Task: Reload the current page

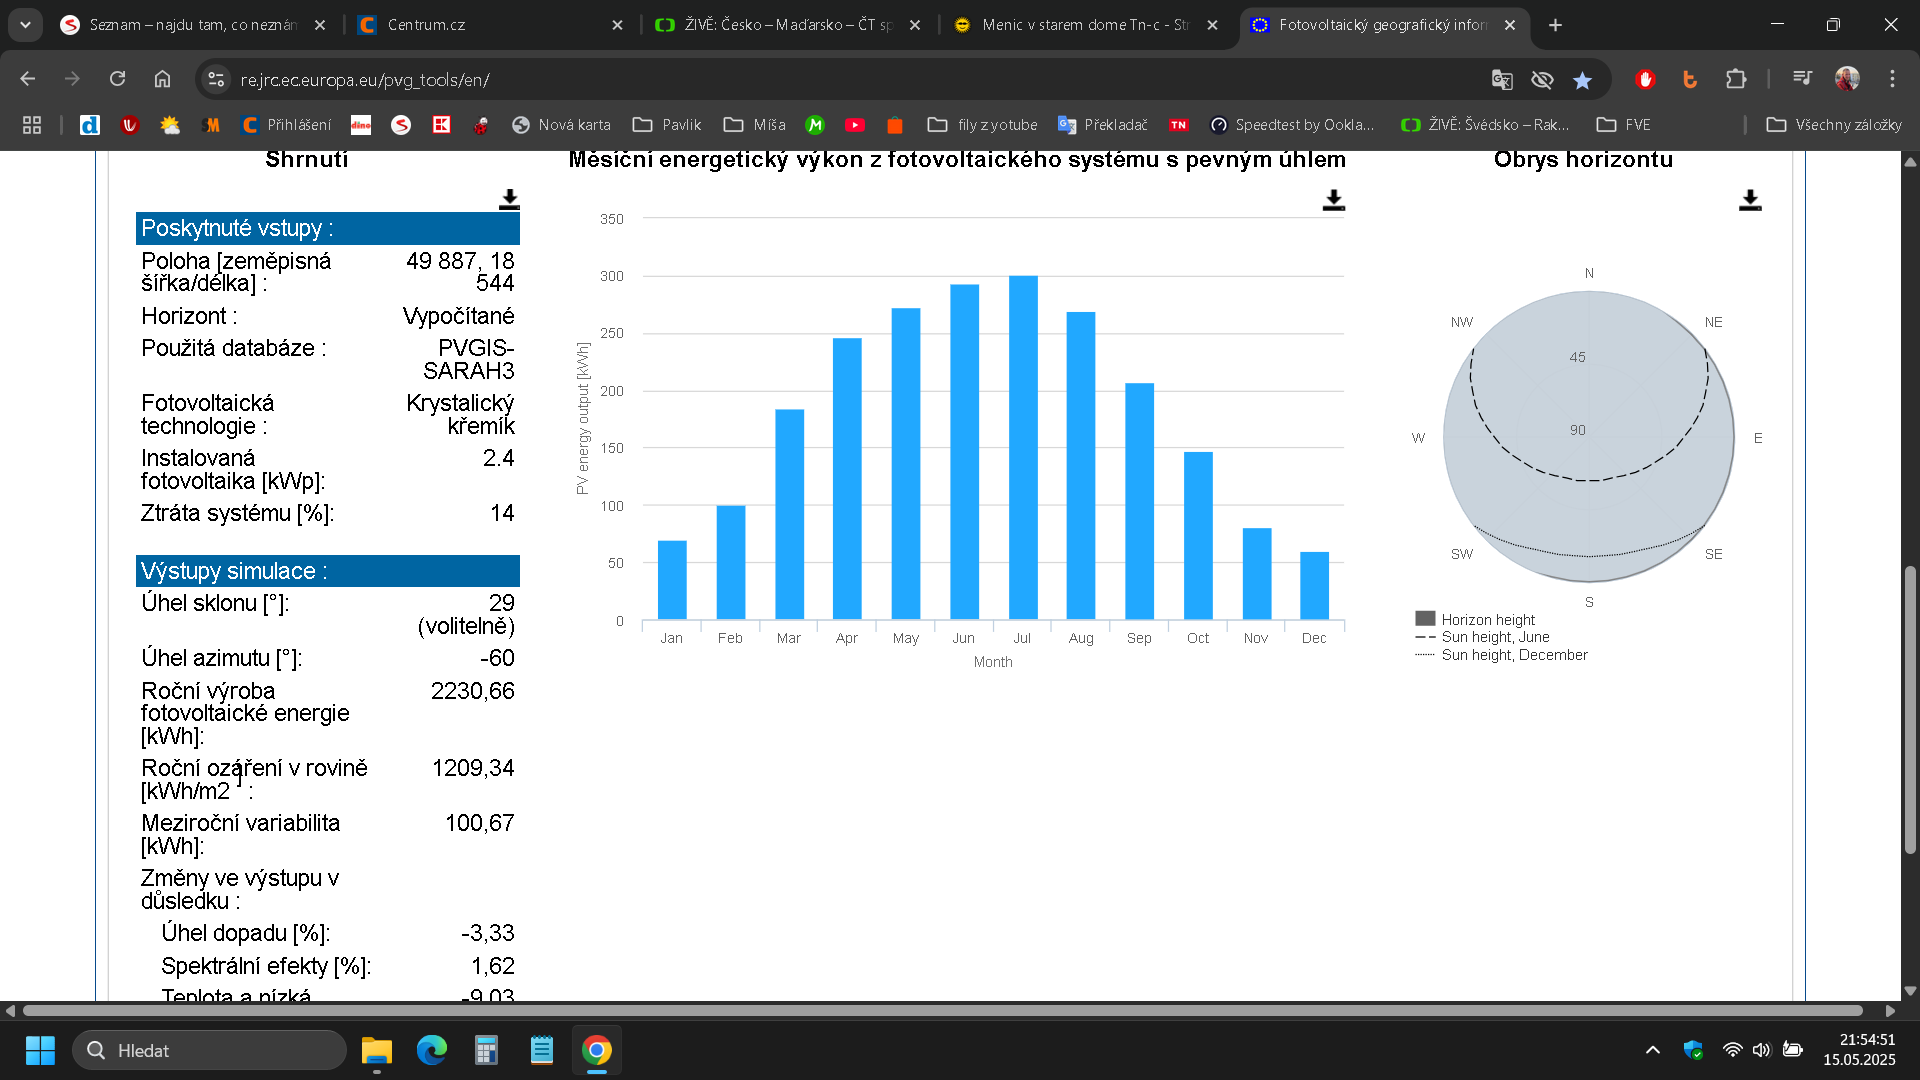Action: click(x=117, y=79)
